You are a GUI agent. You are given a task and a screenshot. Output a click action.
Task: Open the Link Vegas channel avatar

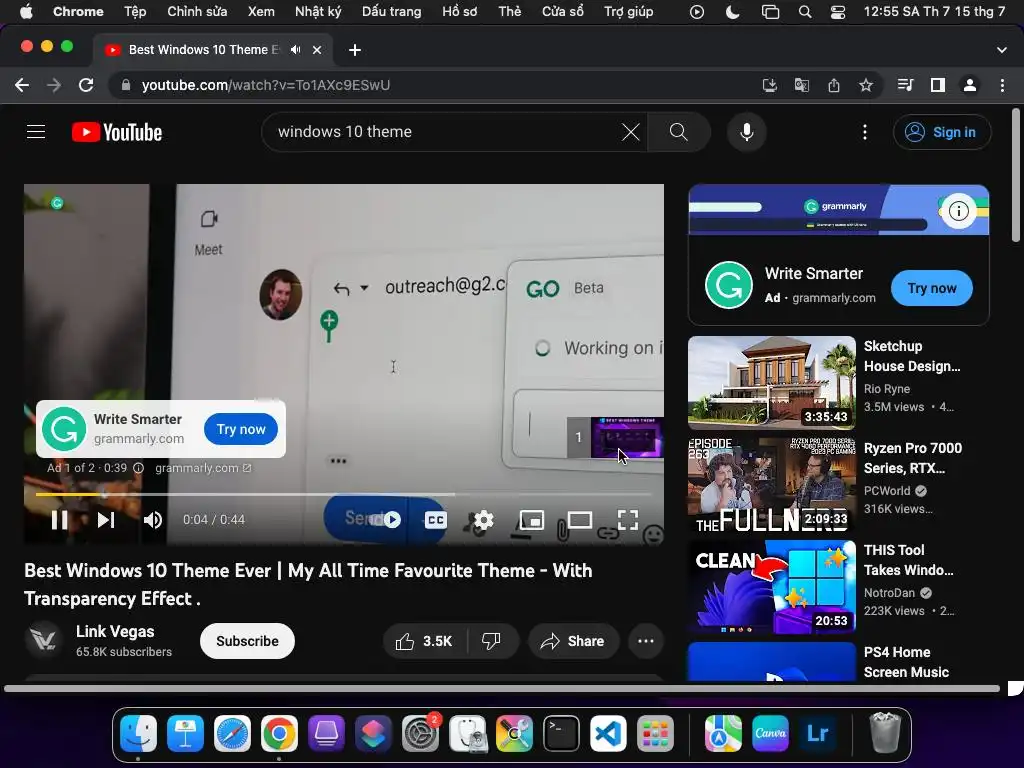coord(43,640)
